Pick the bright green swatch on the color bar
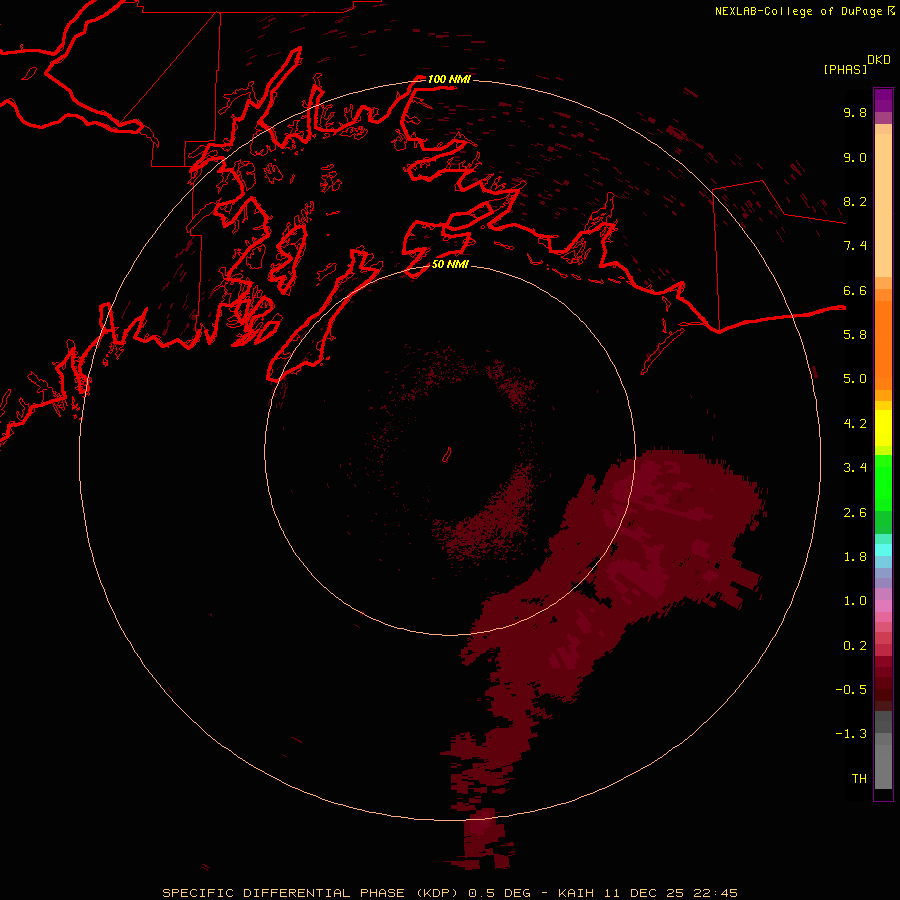Image resolution: width=900 pixels, height=900 pixels. click(x=883, y=482)
